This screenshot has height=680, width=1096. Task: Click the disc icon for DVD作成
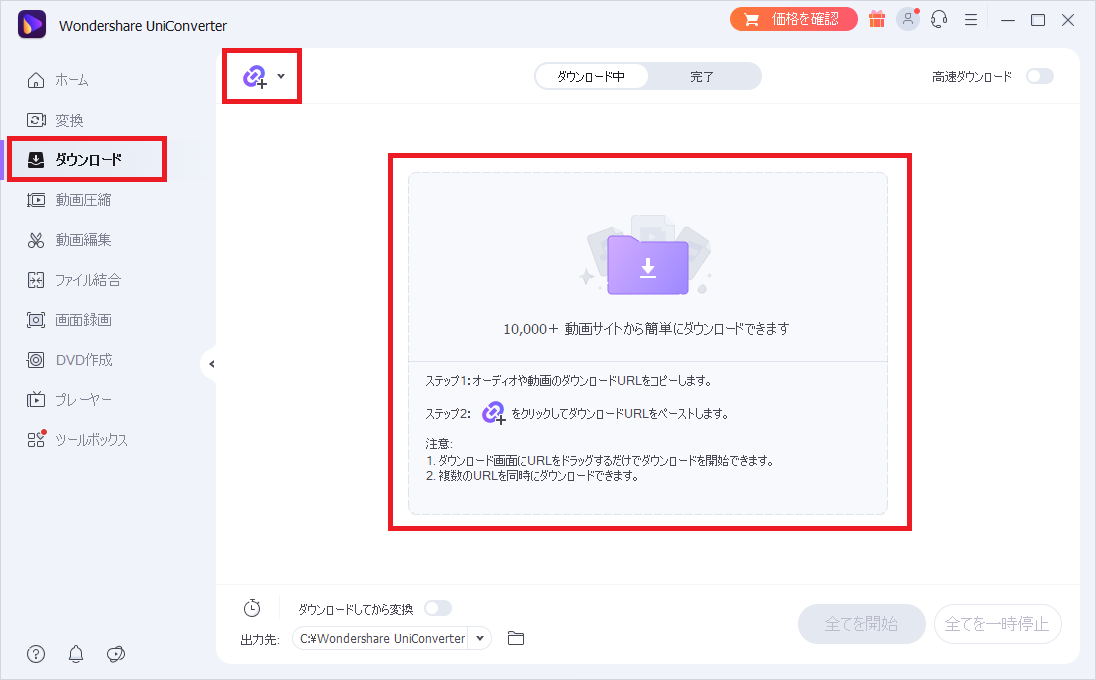coord(36,360)
